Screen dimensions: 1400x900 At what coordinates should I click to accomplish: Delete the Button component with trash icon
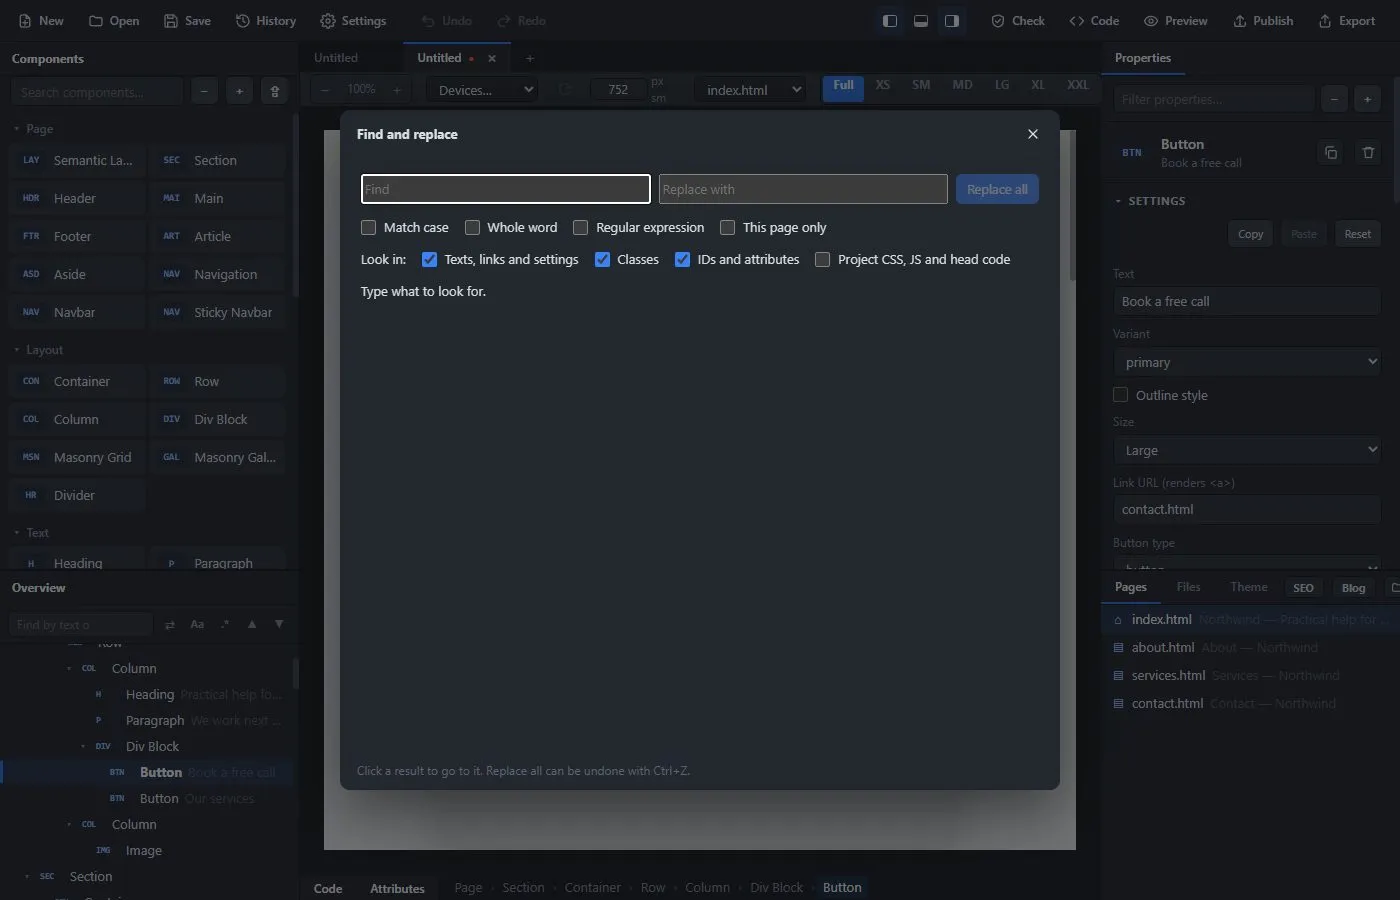(x=1368, y=153)
